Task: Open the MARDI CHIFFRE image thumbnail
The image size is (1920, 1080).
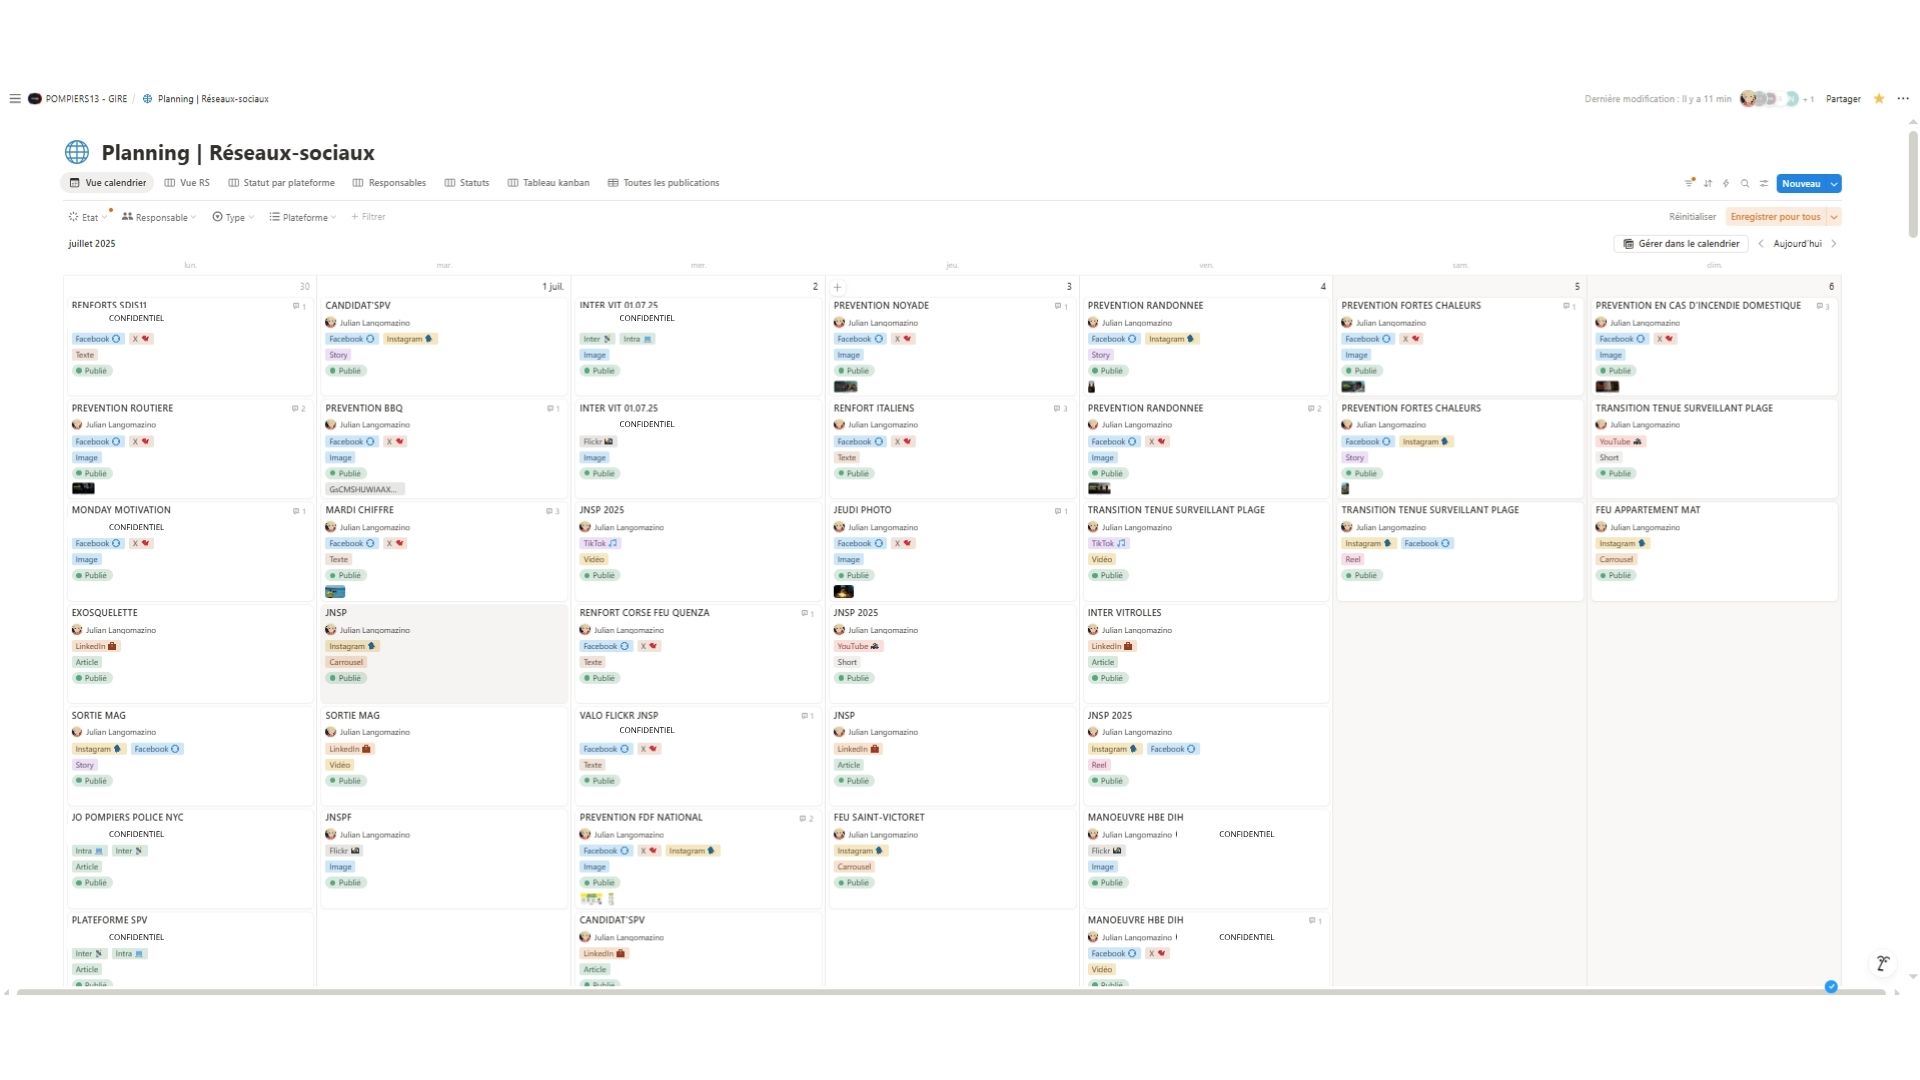Action: 335,592
